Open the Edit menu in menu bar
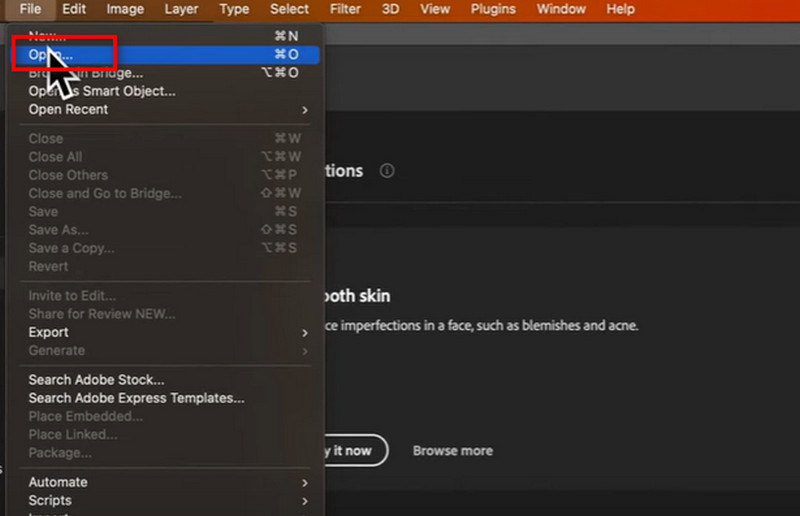 click(x=74, y=9)
